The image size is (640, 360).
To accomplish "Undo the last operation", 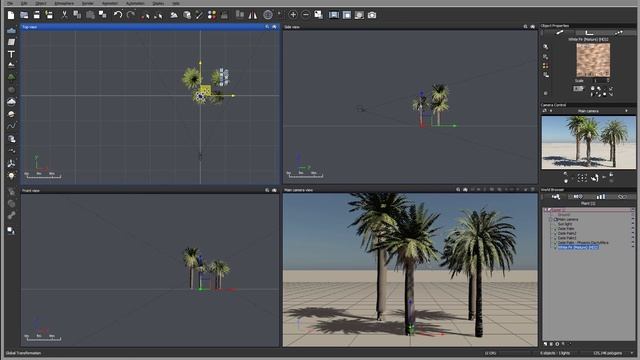I will pos(118,15).
